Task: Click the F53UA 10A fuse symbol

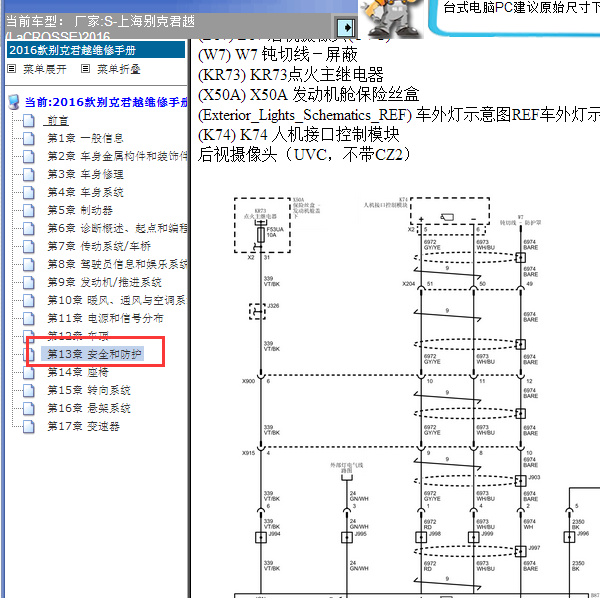Action: coord(261,235)
